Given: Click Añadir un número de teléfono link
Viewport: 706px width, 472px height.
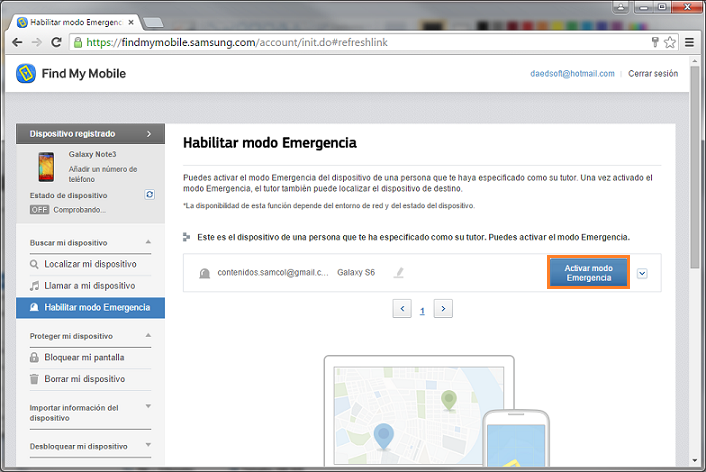Looking at the screenshot, I should point(103,174).
